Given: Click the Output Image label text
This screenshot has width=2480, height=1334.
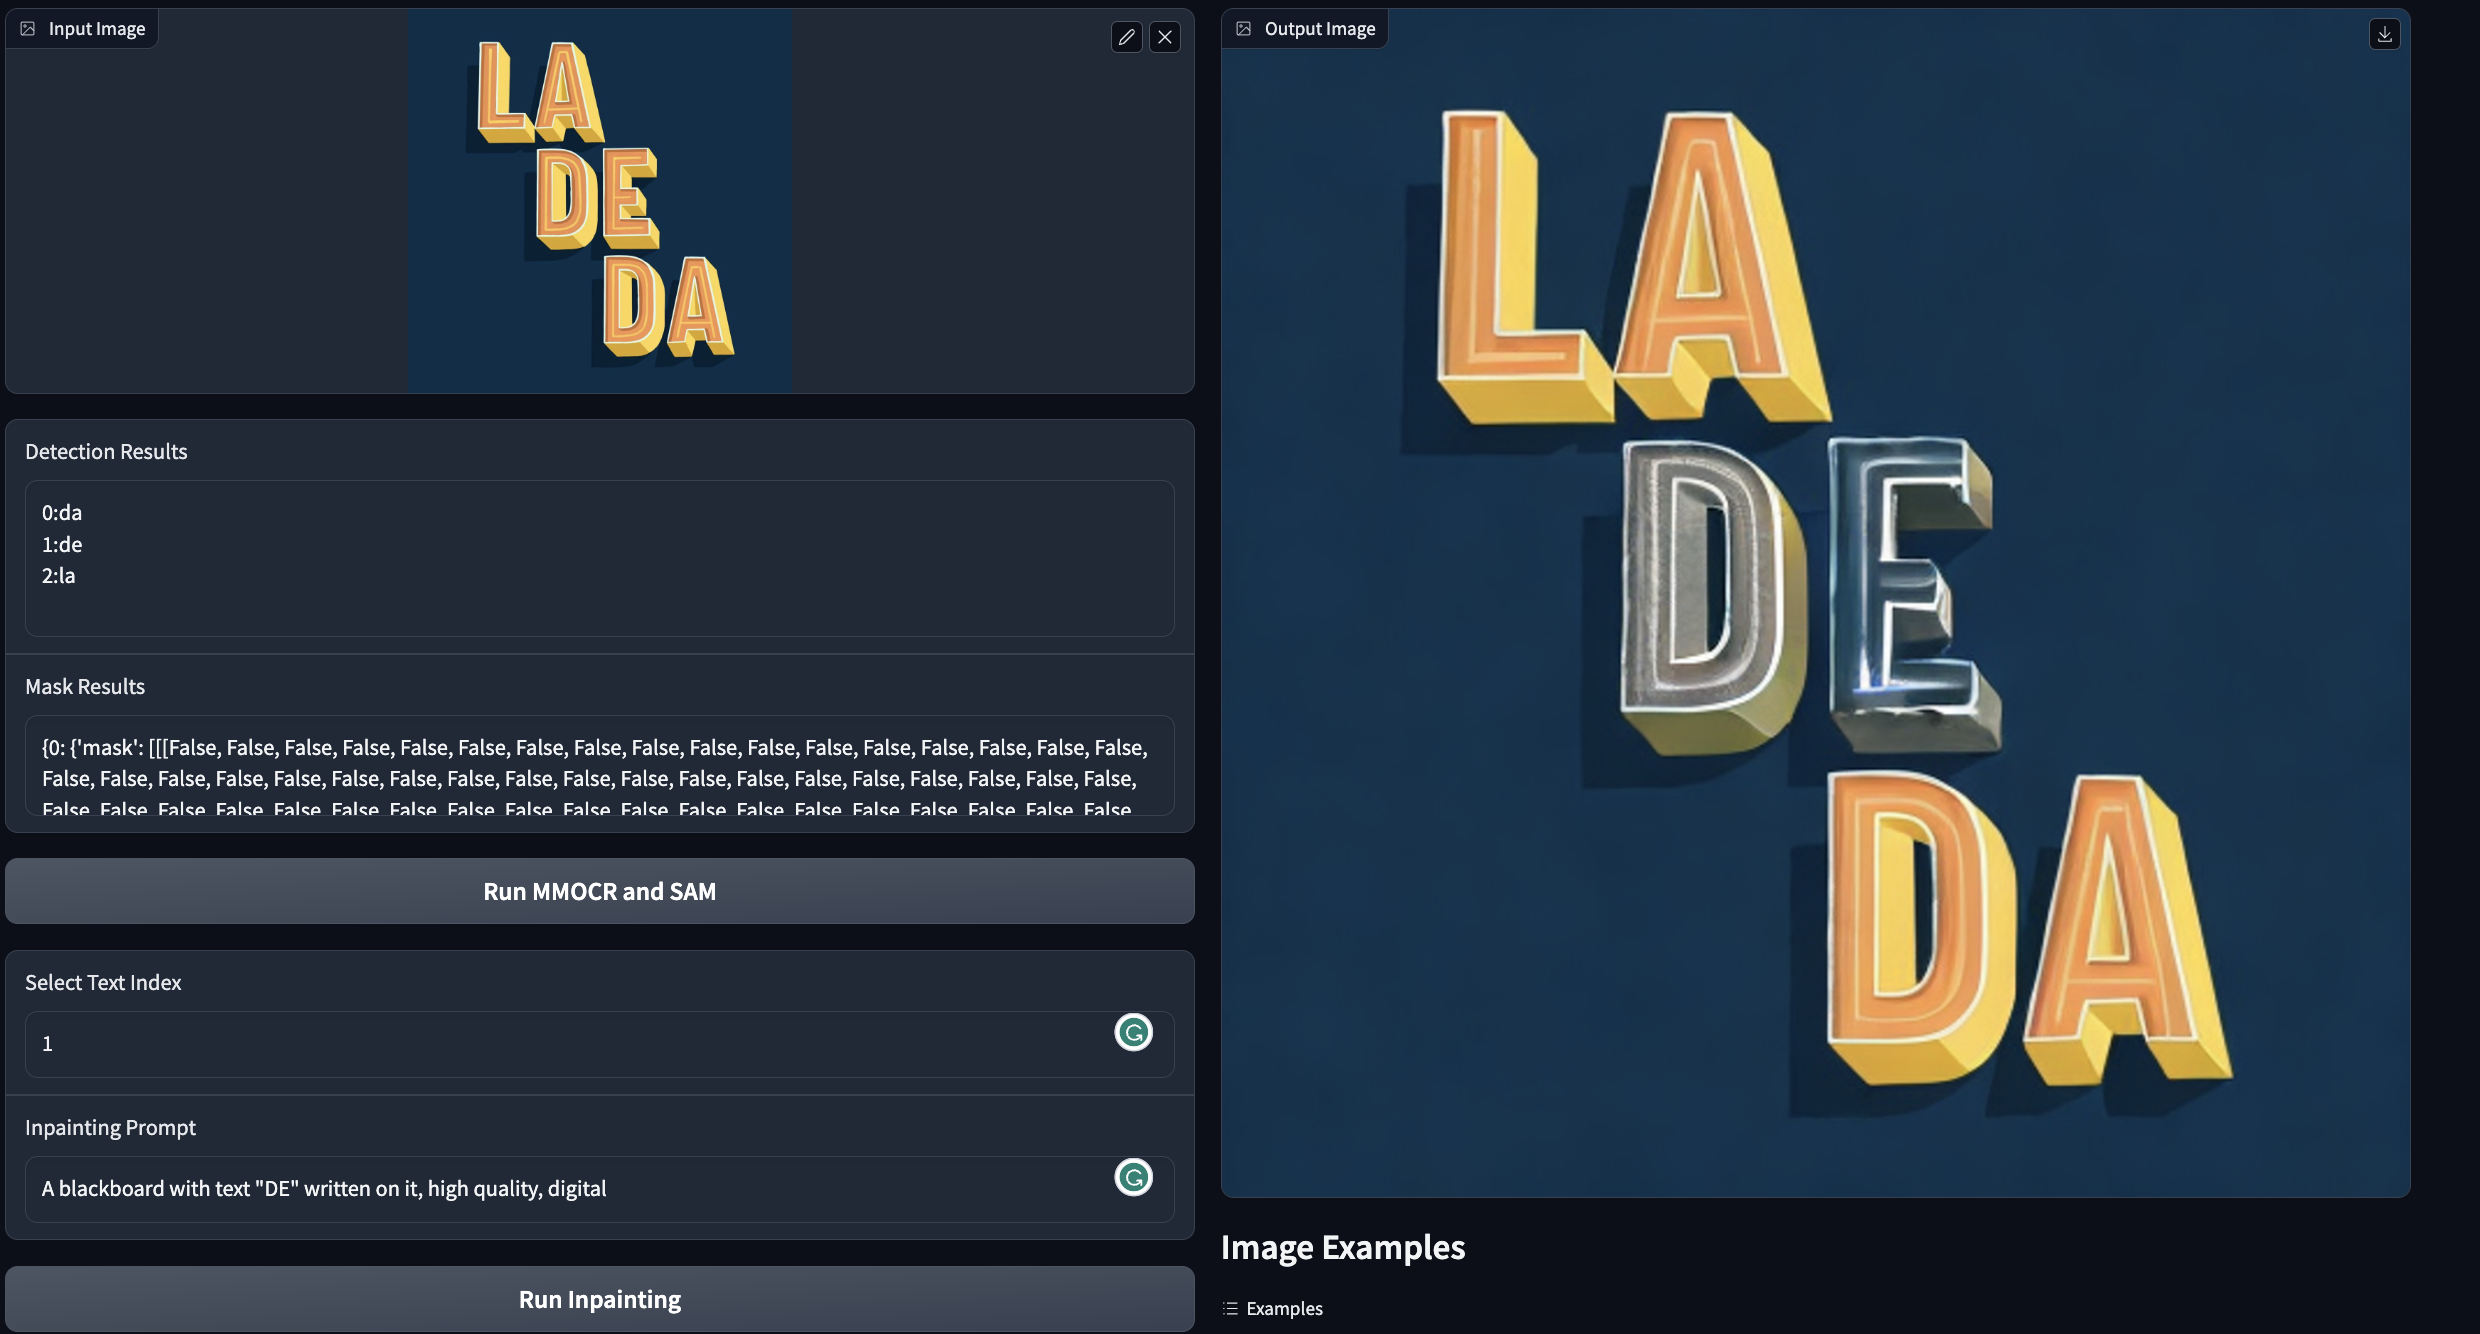Looking at the screenshot, I should pos(1319,29).
